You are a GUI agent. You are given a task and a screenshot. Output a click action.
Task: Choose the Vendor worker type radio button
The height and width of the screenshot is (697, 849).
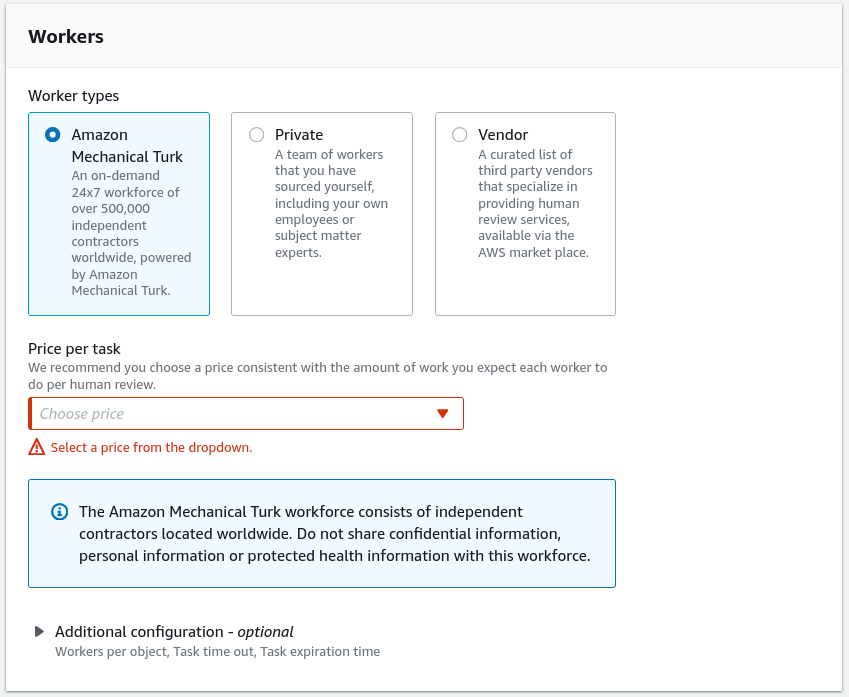pos(459,134)
